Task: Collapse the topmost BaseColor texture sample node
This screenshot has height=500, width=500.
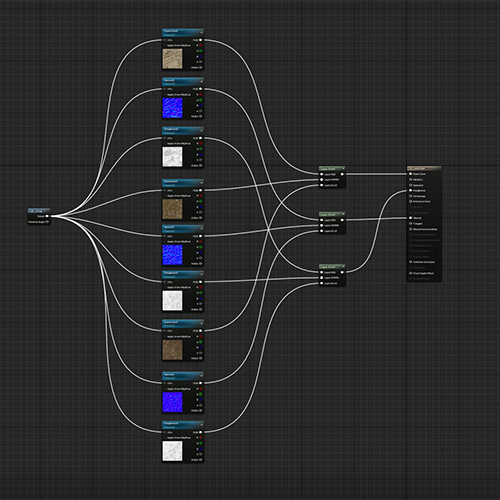Action: coord(201,32)
